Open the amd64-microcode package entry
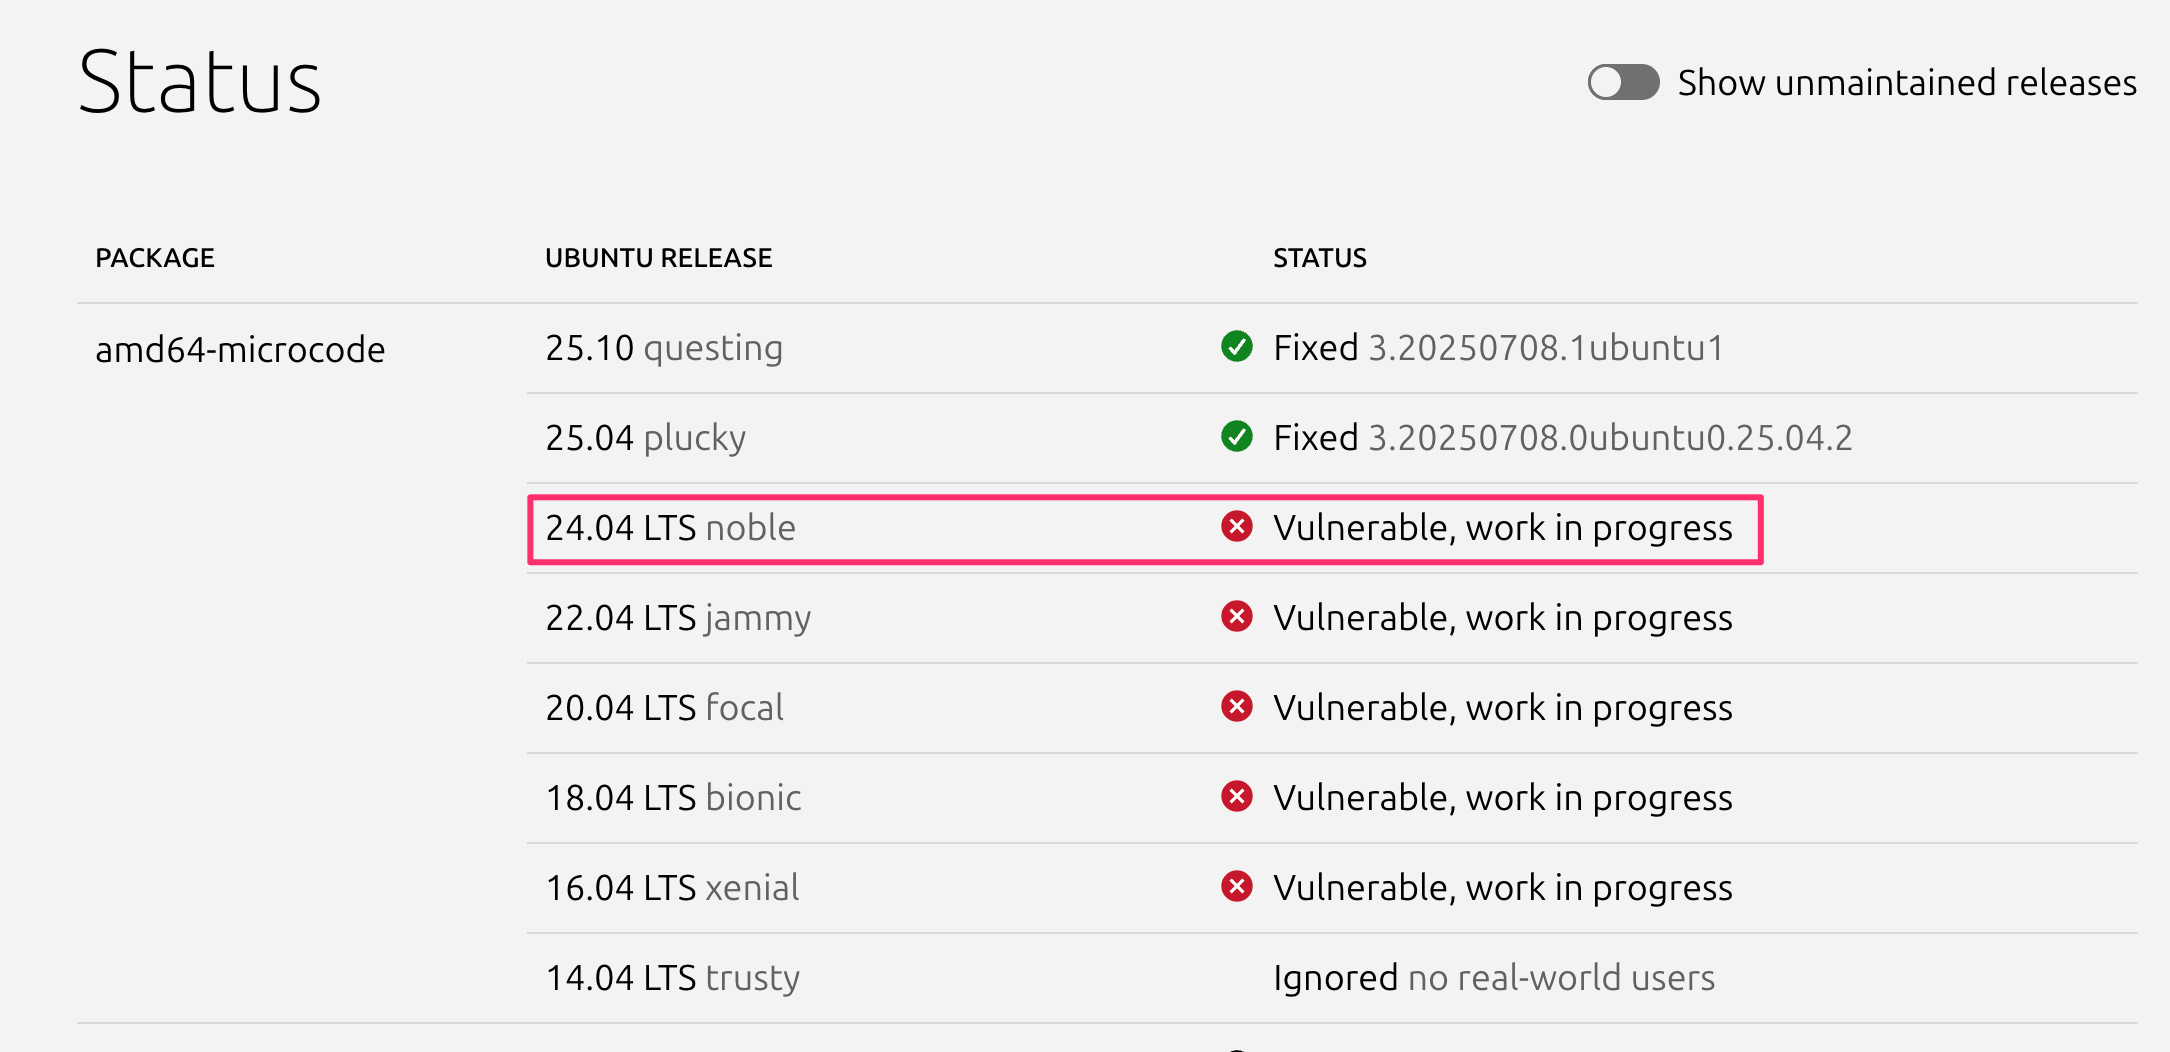This screenshot has height=1052, width=2170. (x=240, y=350)
